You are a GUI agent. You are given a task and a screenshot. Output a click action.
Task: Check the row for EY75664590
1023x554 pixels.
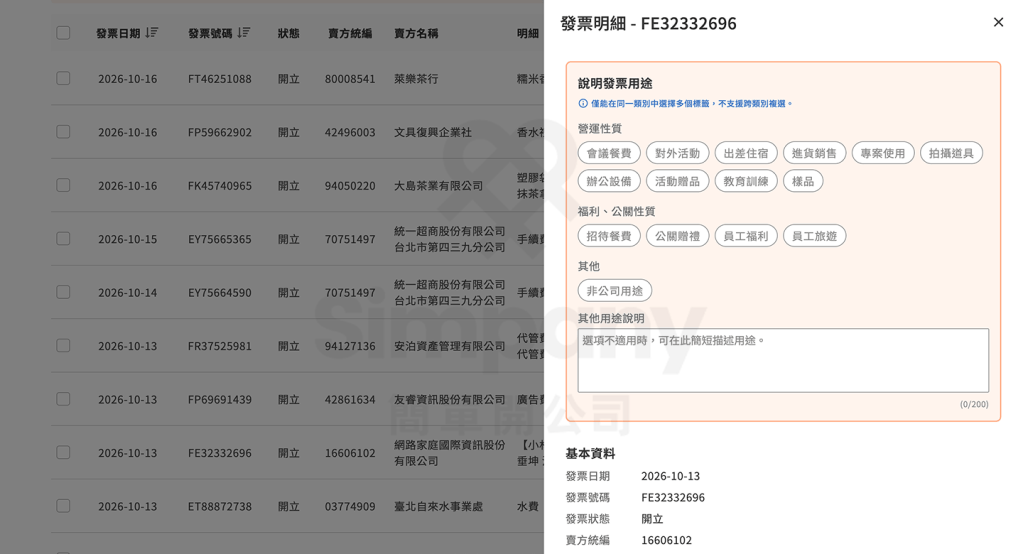63,292
